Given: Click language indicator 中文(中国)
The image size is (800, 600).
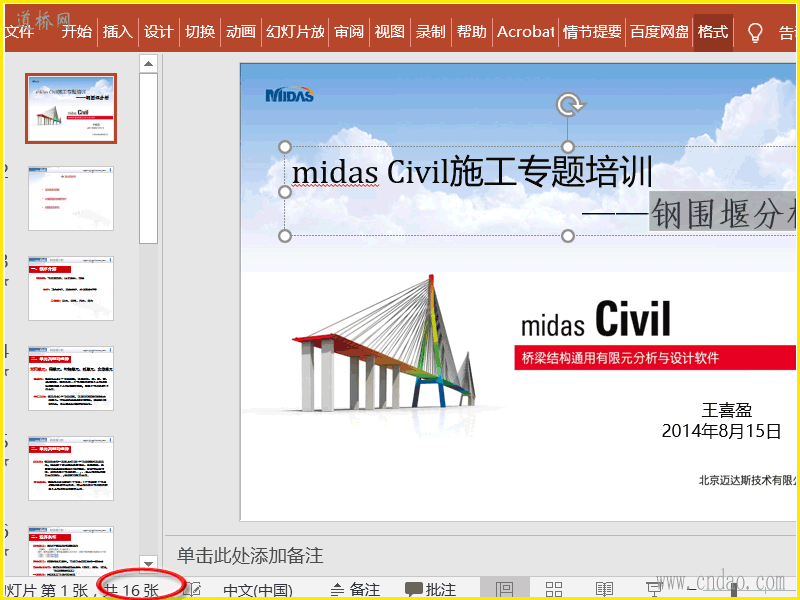Looking at the screenshot, I should point(258,590).
